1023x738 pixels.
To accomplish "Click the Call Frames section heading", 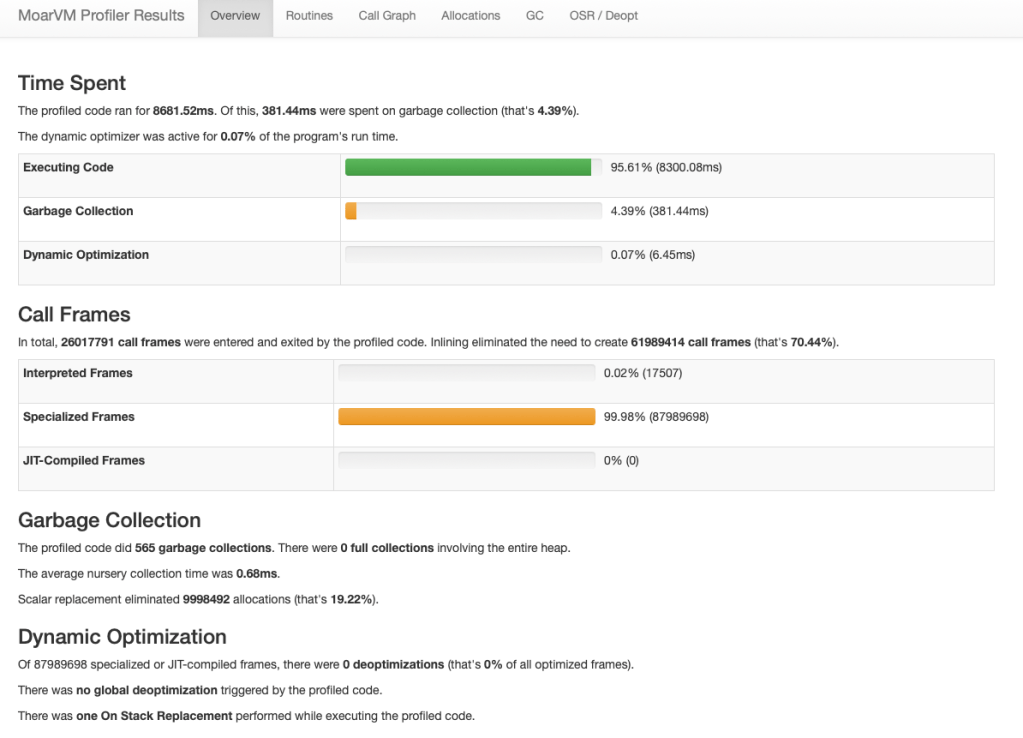I will pyautogui.click(x=74, y=314).
